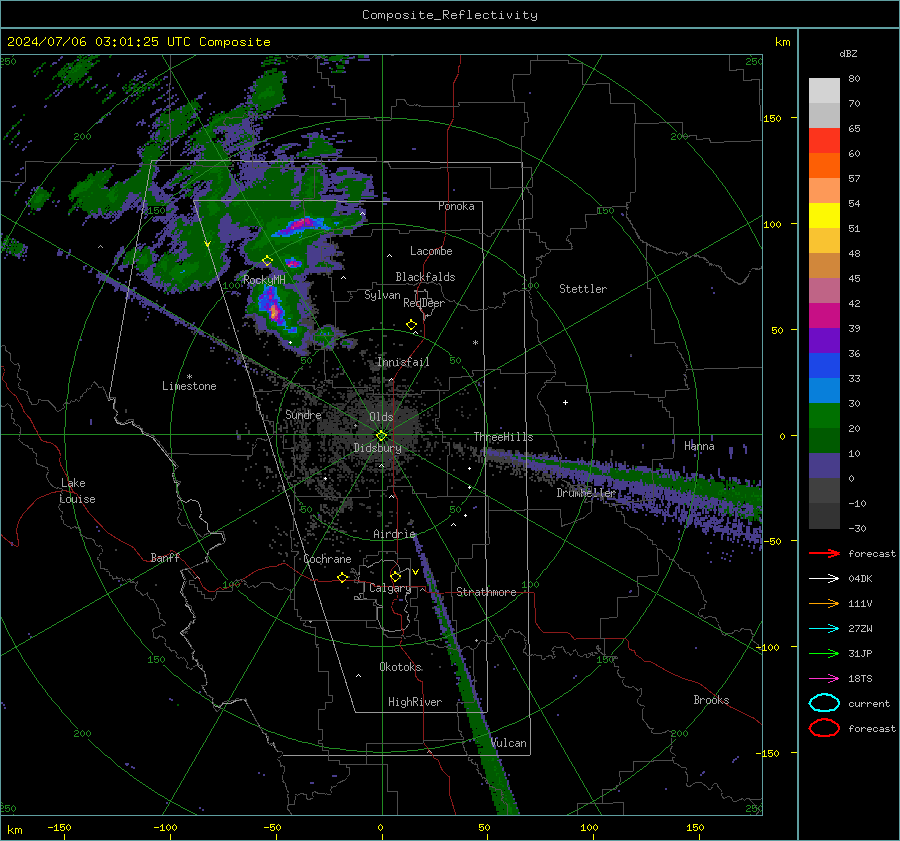This screenshot has height=841, width=900.
Task: Click the Innisfail city label
Action: 403,362
